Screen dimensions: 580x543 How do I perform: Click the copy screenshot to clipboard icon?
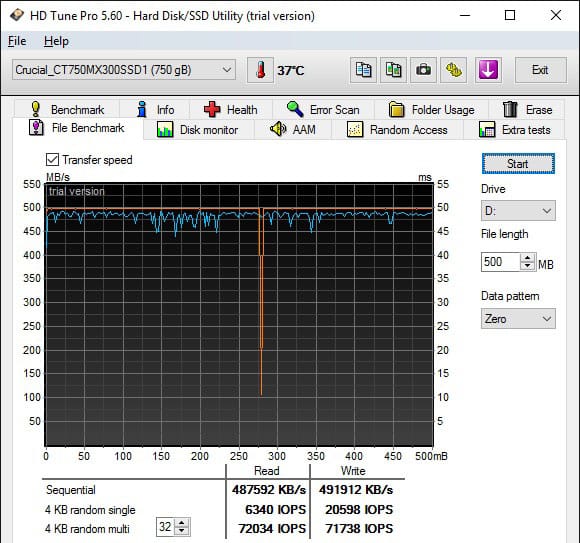click(393, 70)
